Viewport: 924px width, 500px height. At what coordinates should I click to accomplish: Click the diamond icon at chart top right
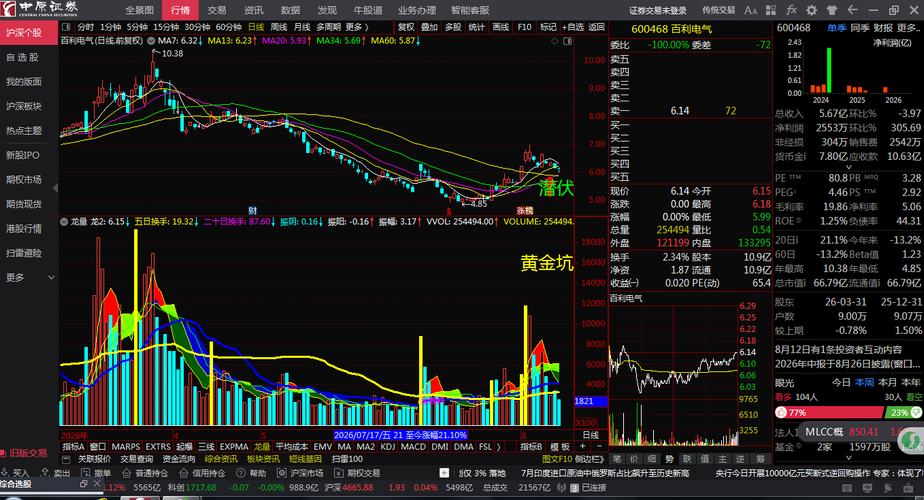(x=555, y=41)
